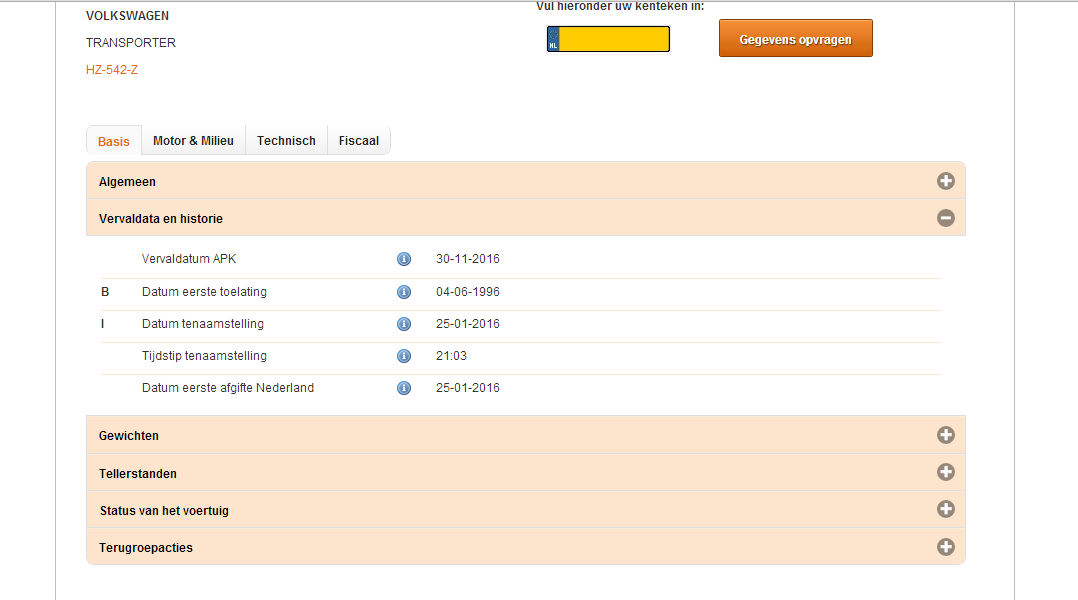Select the Fiscaal tab
Image resolution: width=1078 pixels, height=600 pixels.
pyautogui.click(x=358, y=141)
